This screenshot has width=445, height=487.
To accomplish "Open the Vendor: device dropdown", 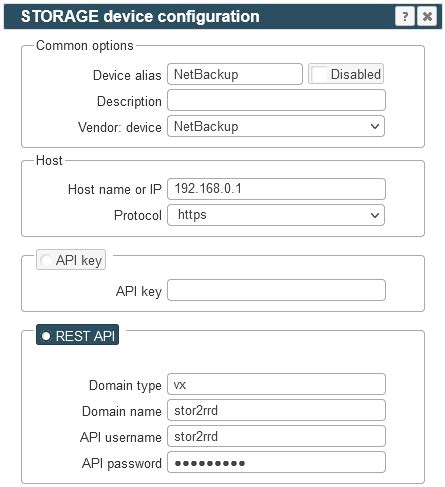I will 276,126.
